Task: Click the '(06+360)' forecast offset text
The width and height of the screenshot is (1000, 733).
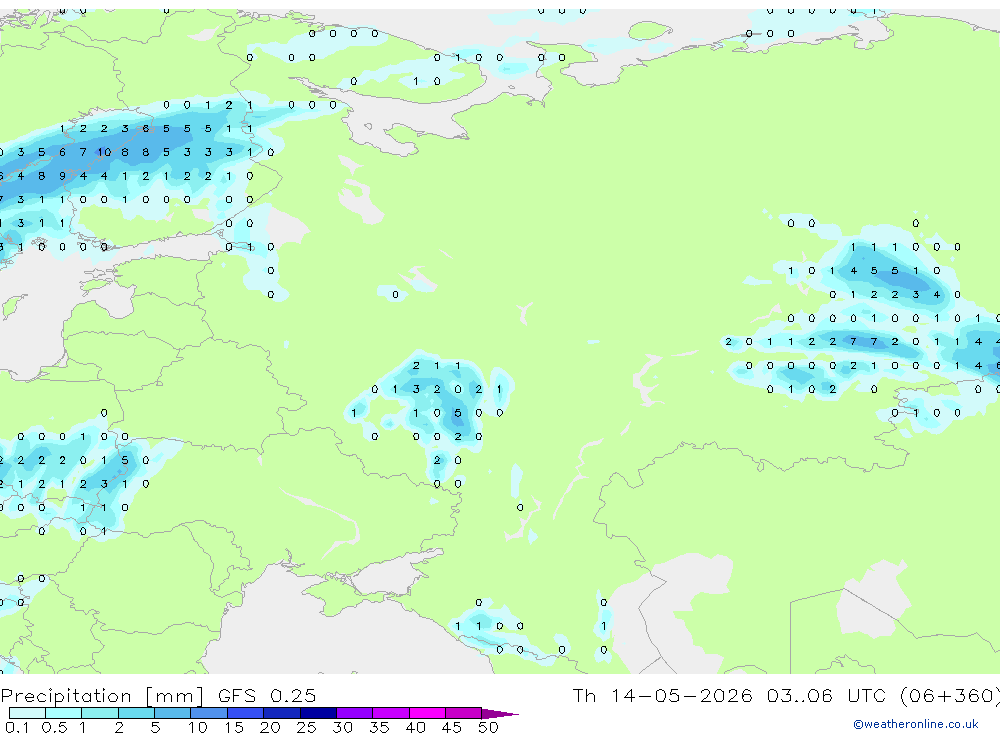Action: pos(952,695)
